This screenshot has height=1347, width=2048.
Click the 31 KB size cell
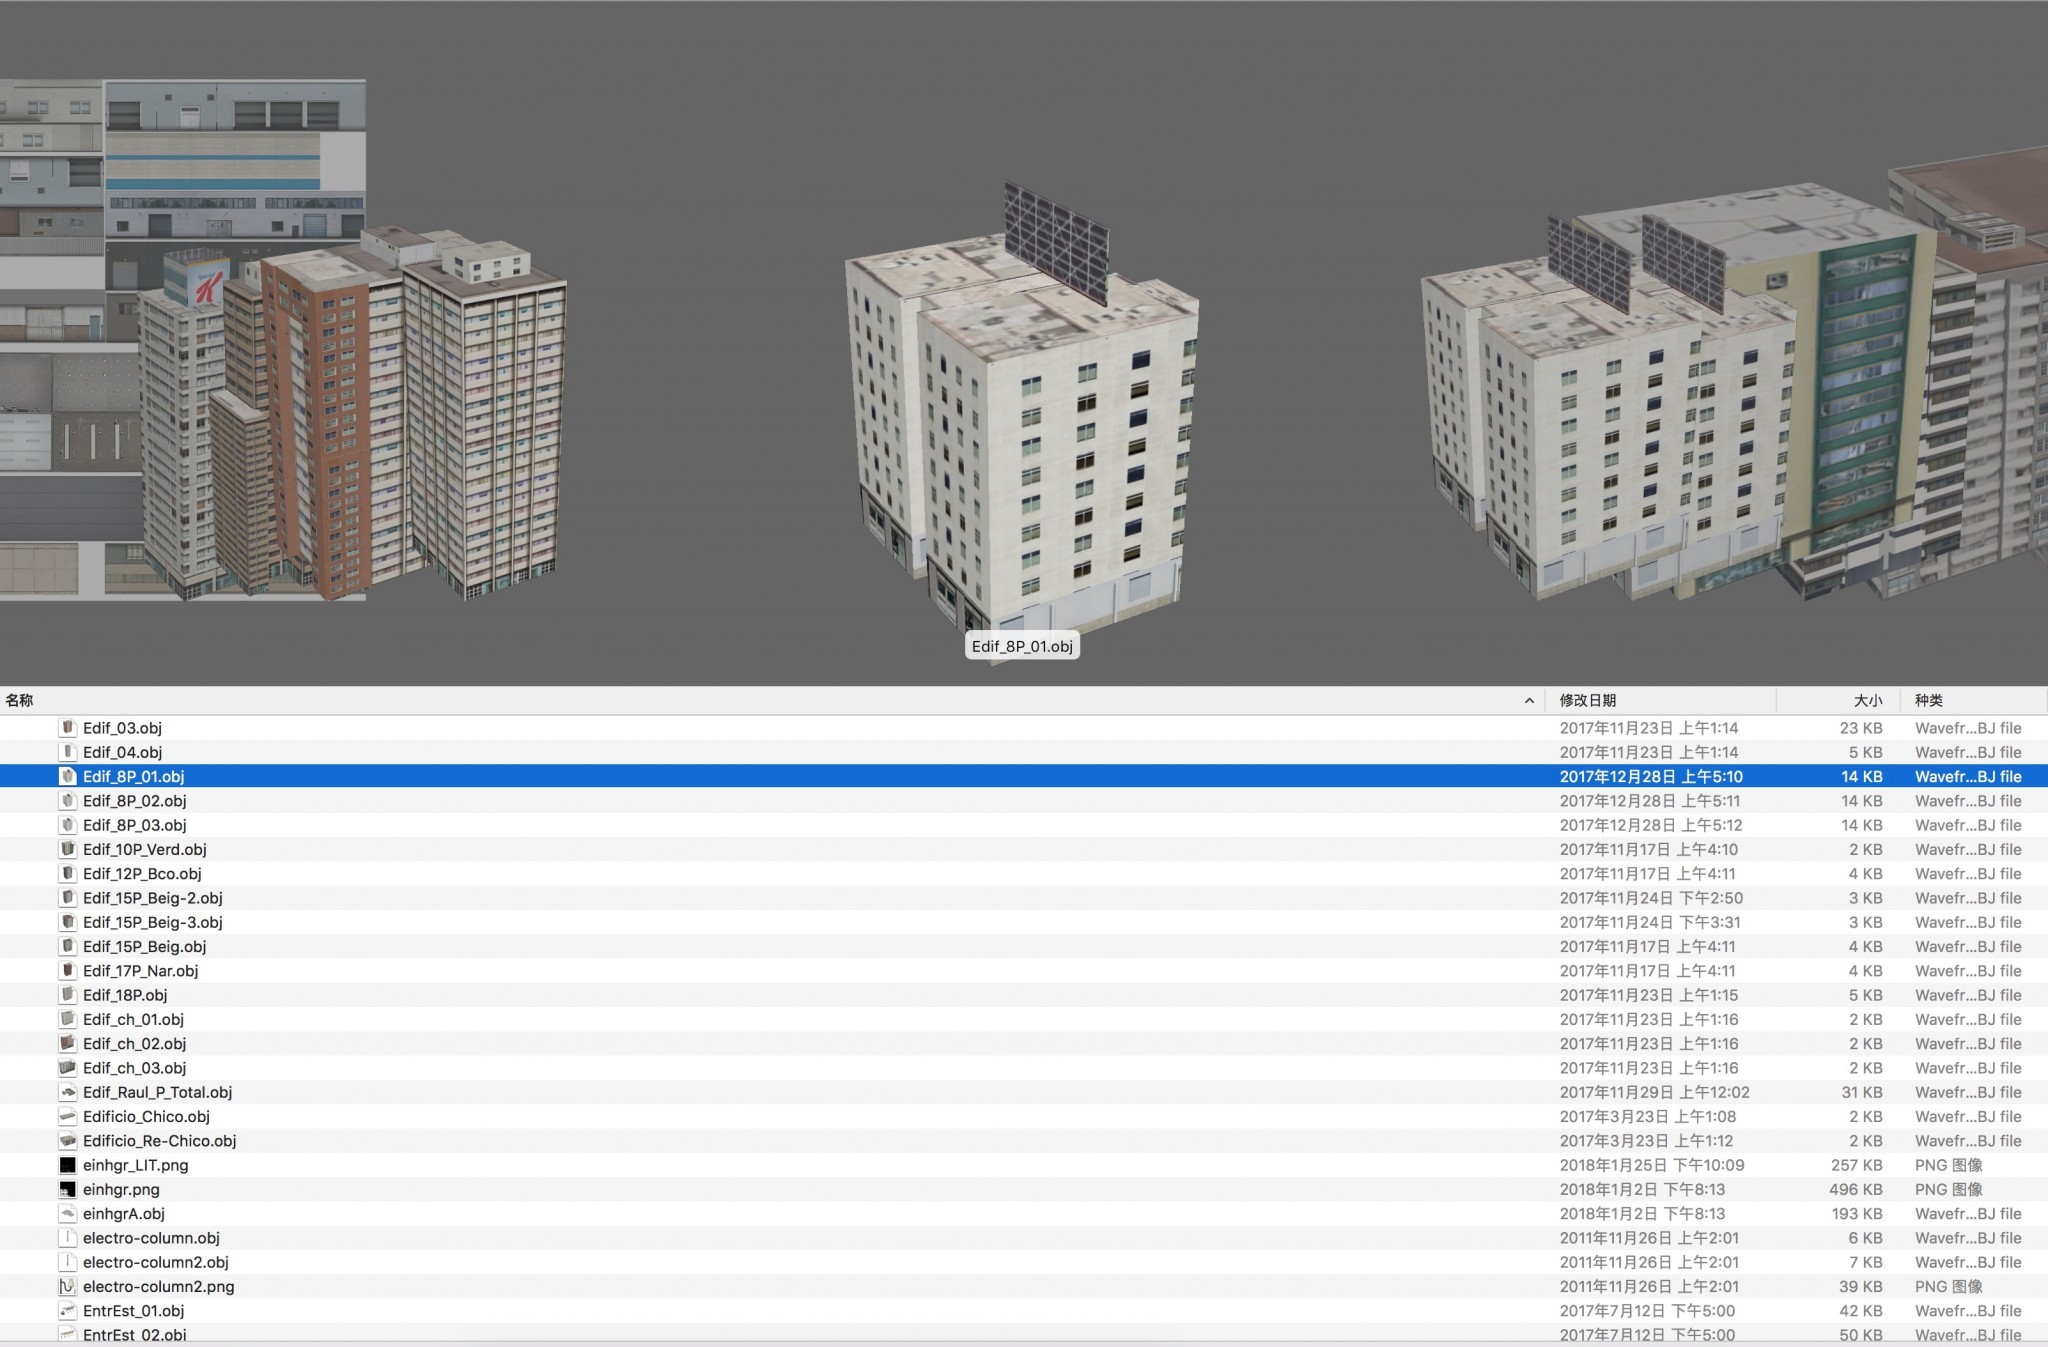click(1862, 1092)
